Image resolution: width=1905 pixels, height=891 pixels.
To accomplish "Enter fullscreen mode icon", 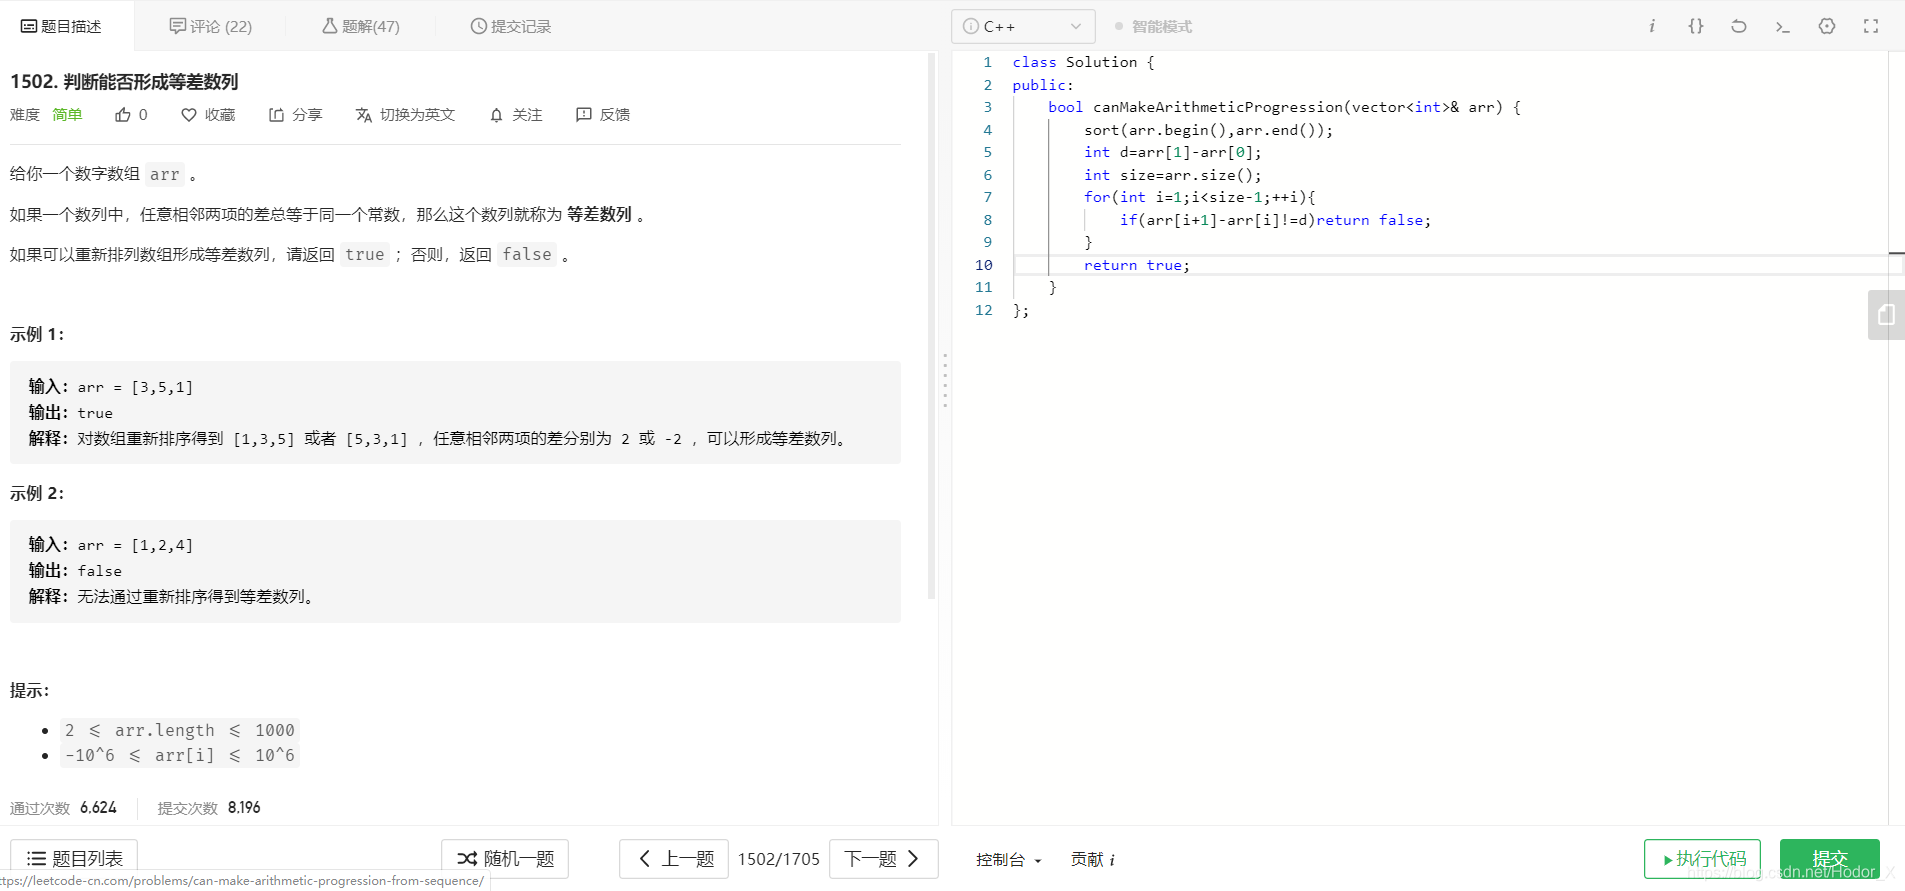I will point(1871,26).
